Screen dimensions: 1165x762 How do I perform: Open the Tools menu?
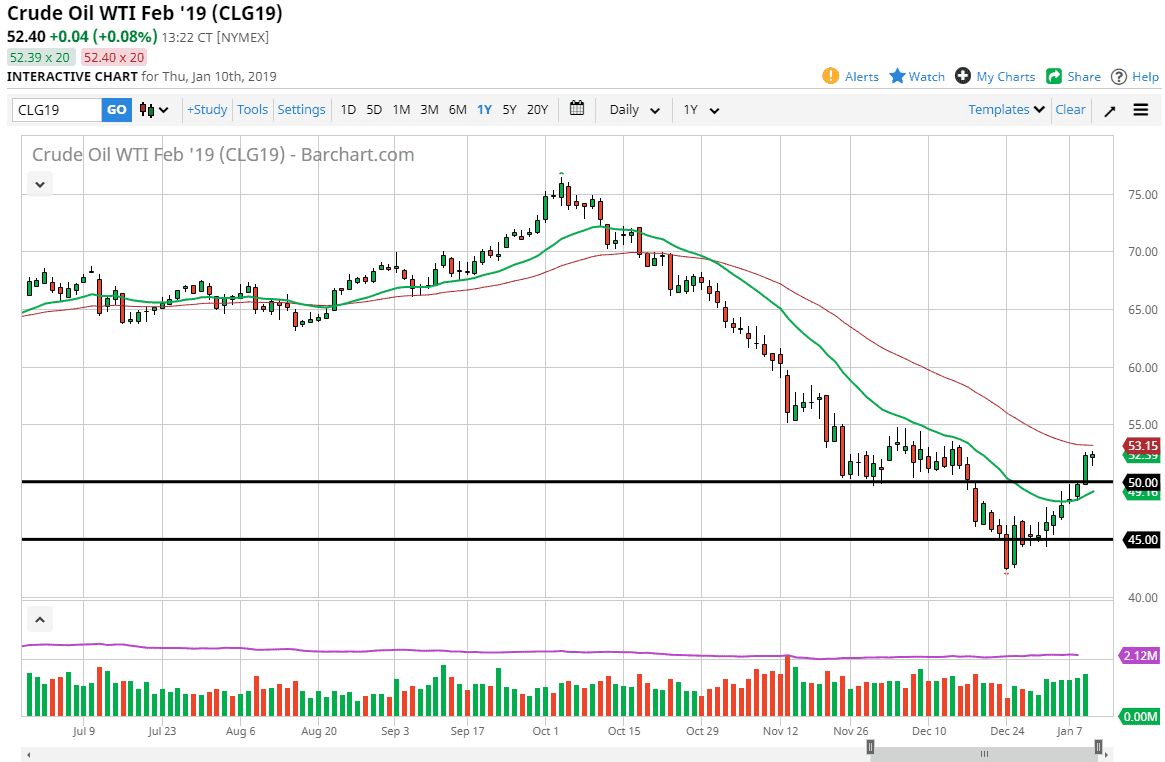pos(252,110)
